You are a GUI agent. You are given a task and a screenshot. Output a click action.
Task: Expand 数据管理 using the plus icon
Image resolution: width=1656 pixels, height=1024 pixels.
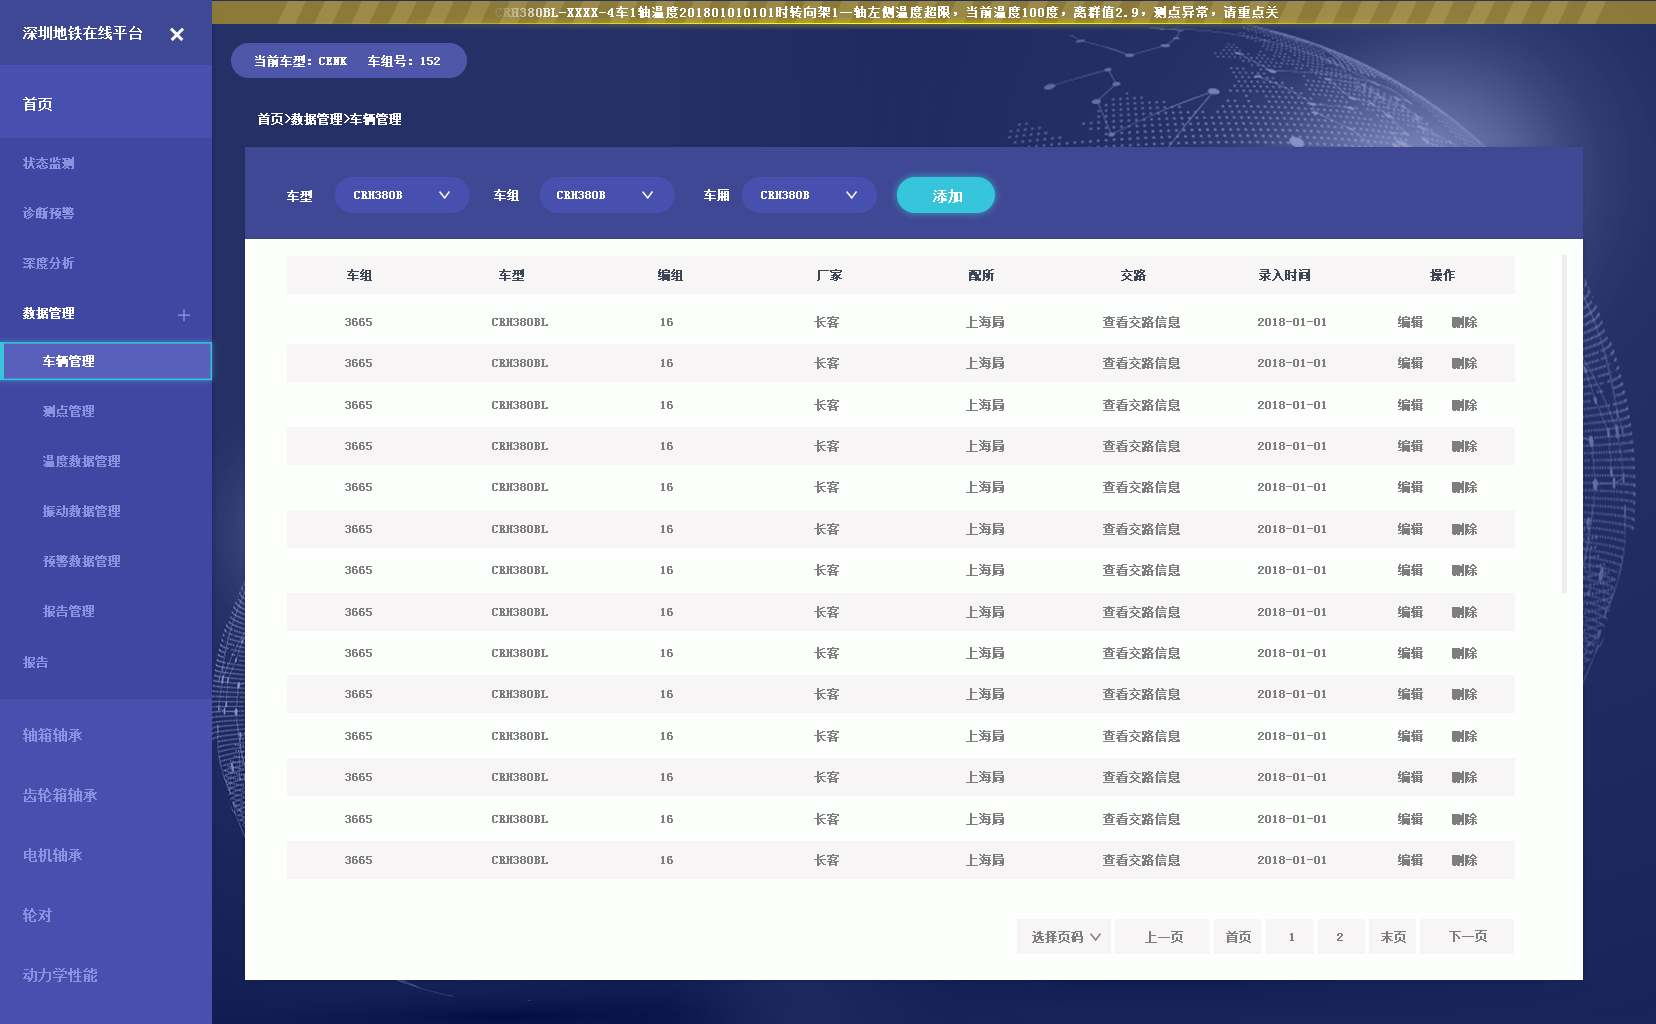click(x=184, y=315)
